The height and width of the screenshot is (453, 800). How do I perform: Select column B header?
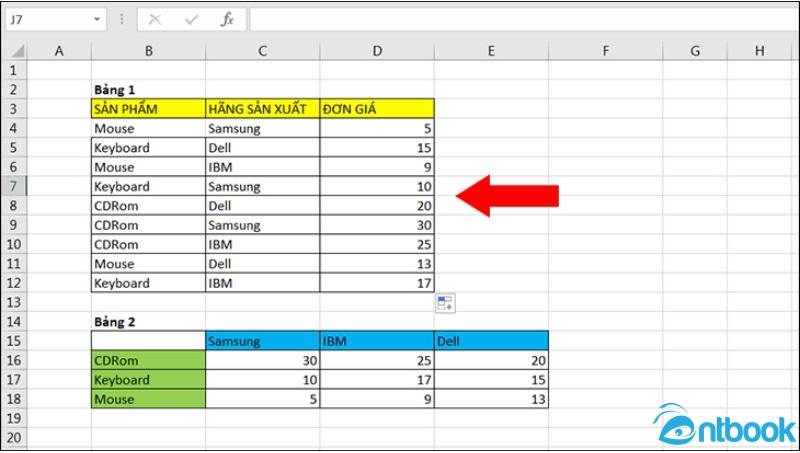click(x=148, y=51)
